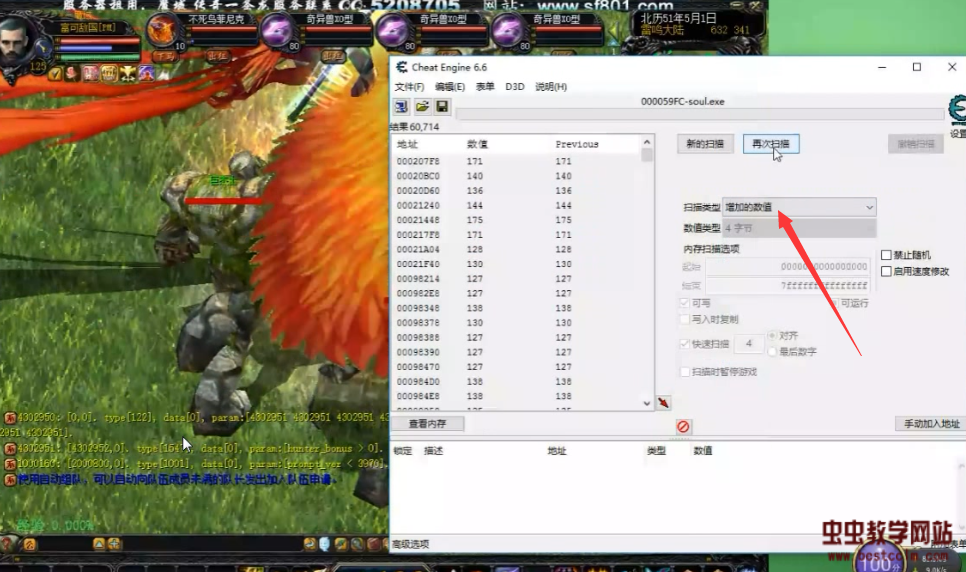Click the stop address input field
The height and width of the screenshot is (572, 966).
point(788,285)
